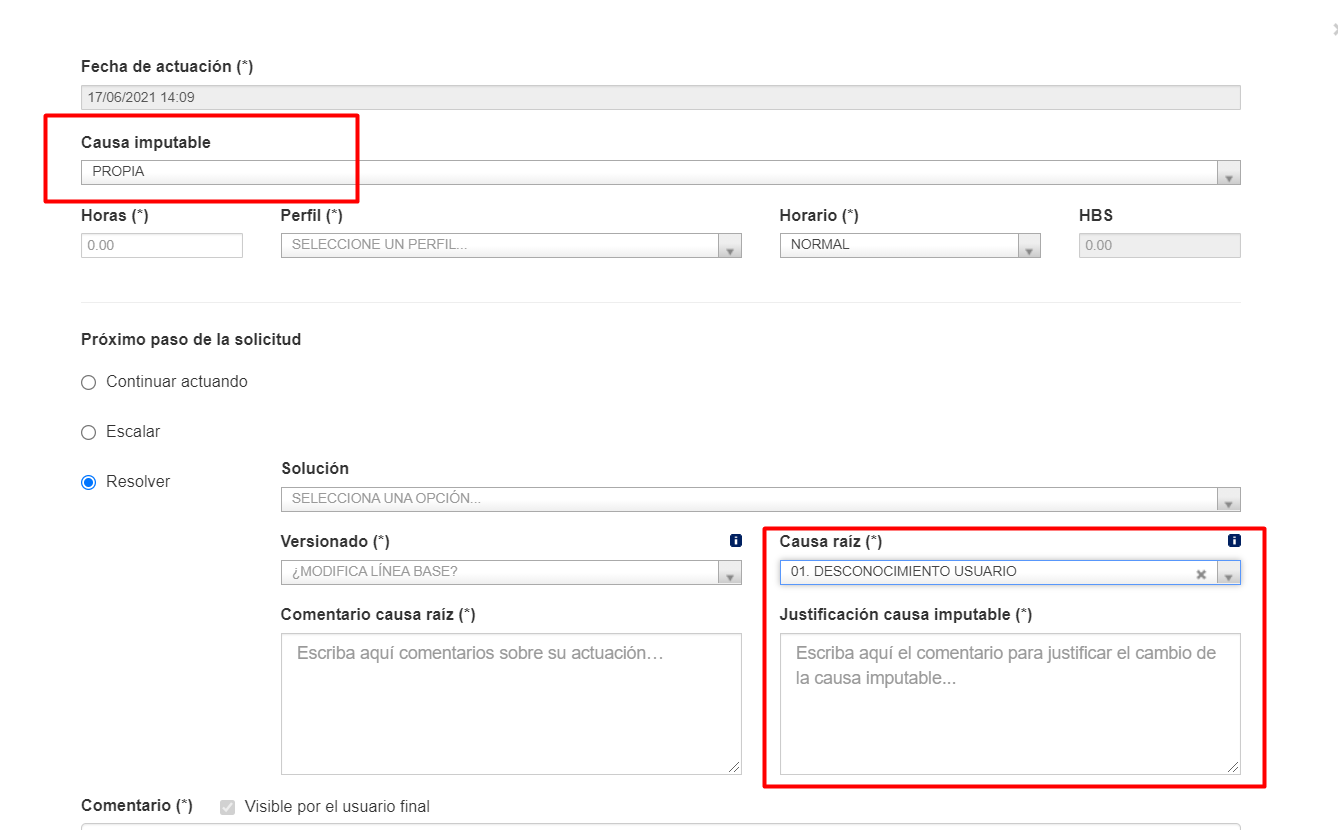The image size is (1338, 830).
Task: Open the Versionado dropdown ¿MODIFICA LÍNEA BASE?
Action: point(511,572)
